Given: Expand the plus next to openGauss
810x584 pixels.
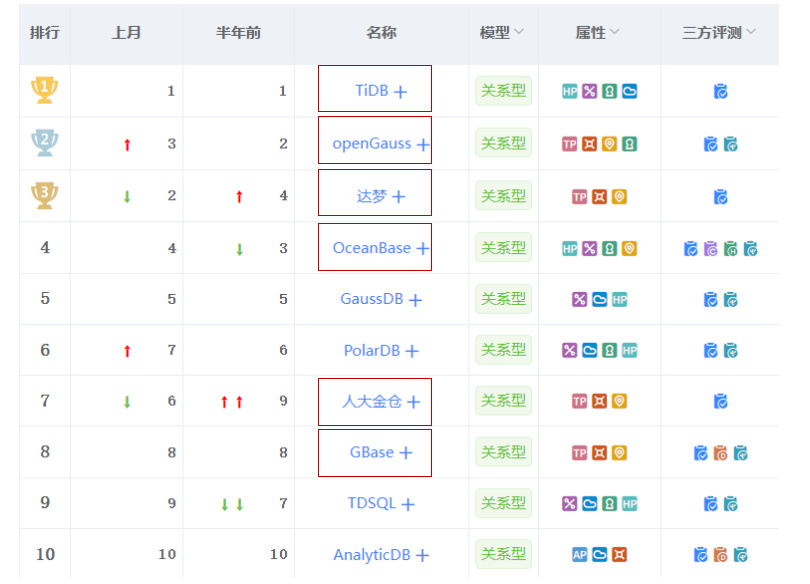Looking at the screenshot, I should (x=423, y=145).
